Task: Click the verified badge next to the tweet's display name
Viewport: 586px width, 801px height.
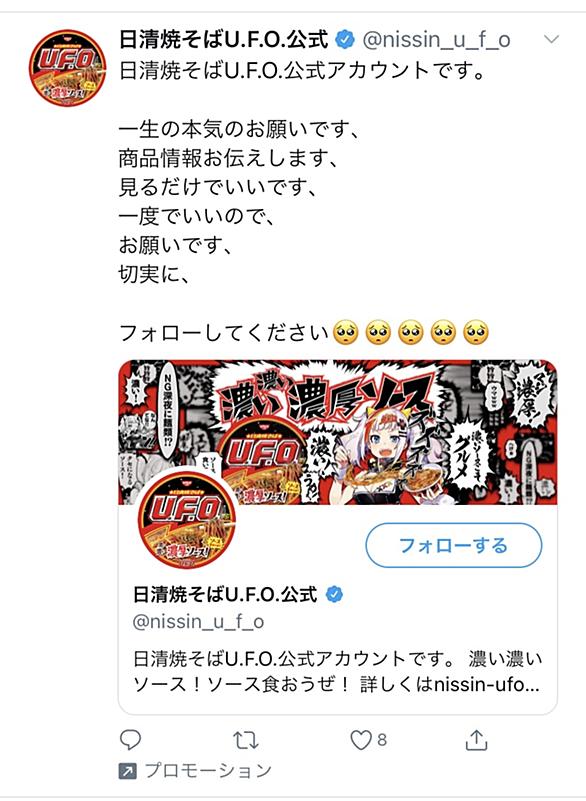Action: [345, 39]
